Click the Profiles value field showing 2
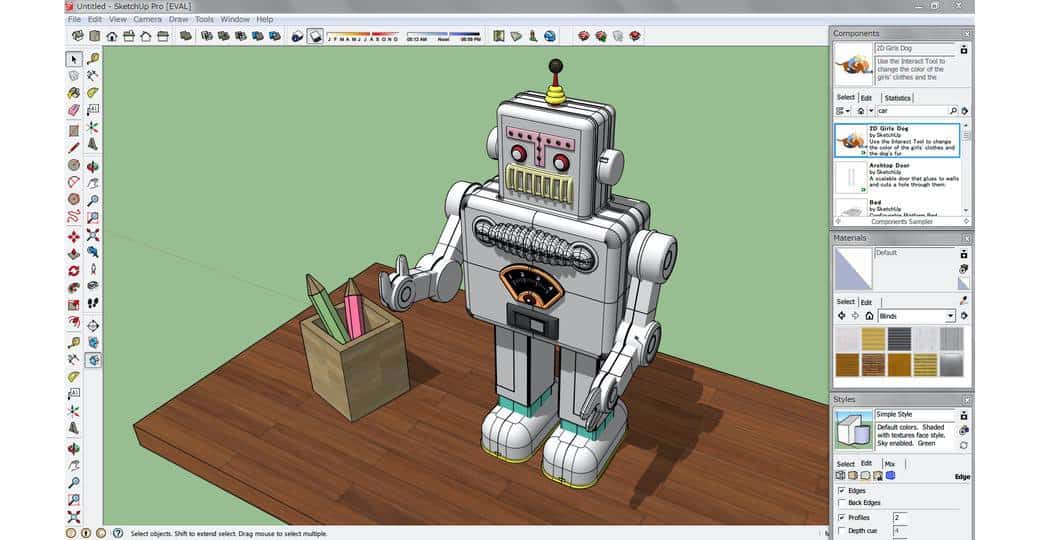Viewport: 1040px width, 540px height. [x=900, y=517]
